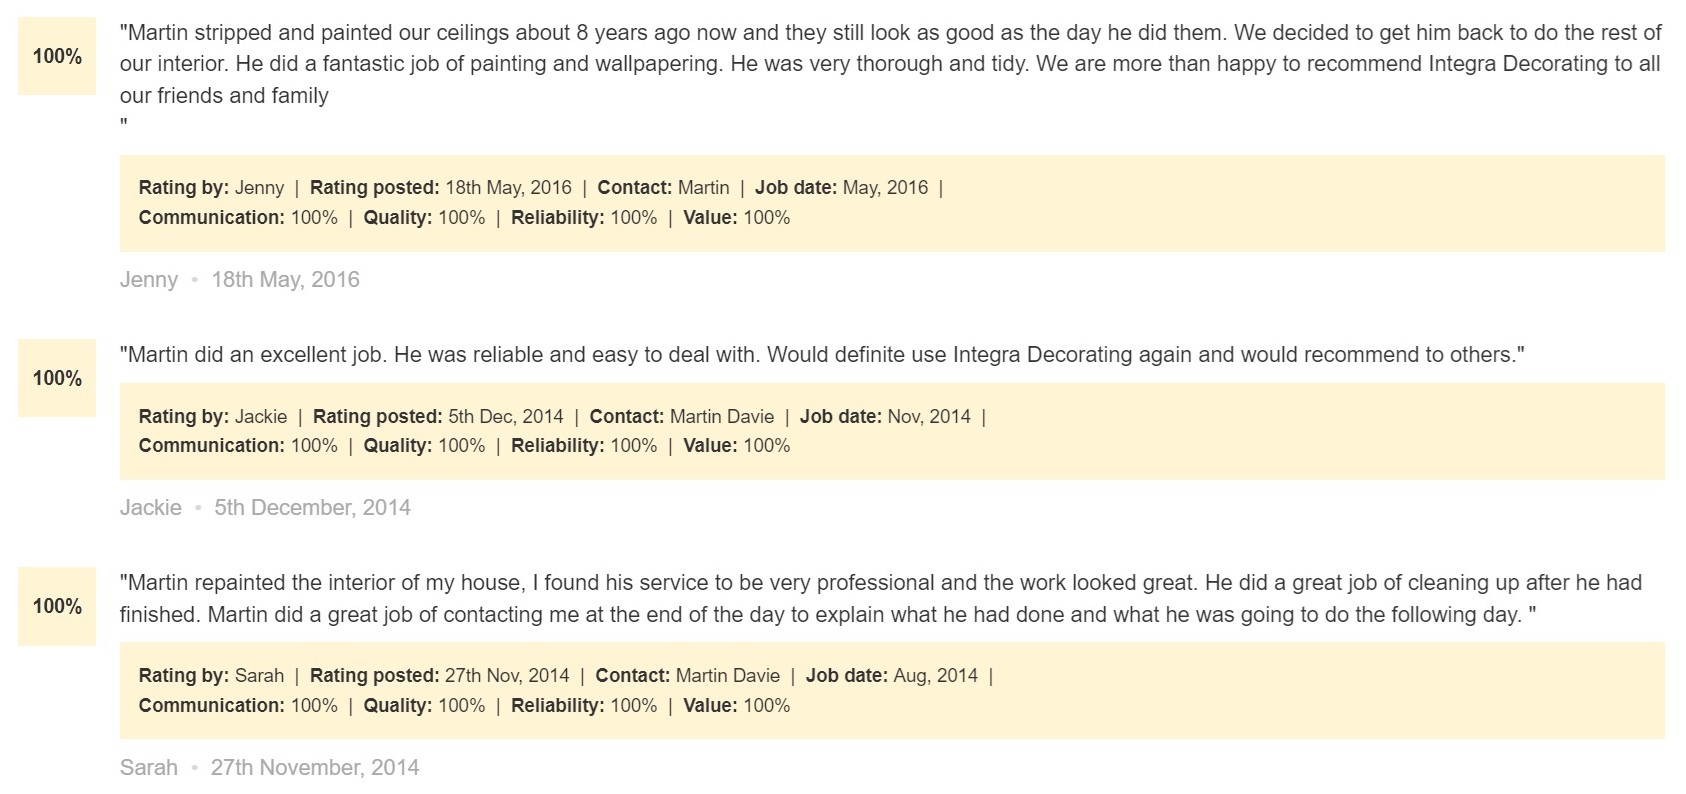Click the review text 'Martin did an excellent job'
The height and width of the screenshot is (794, 1686).
coord(822,355)
